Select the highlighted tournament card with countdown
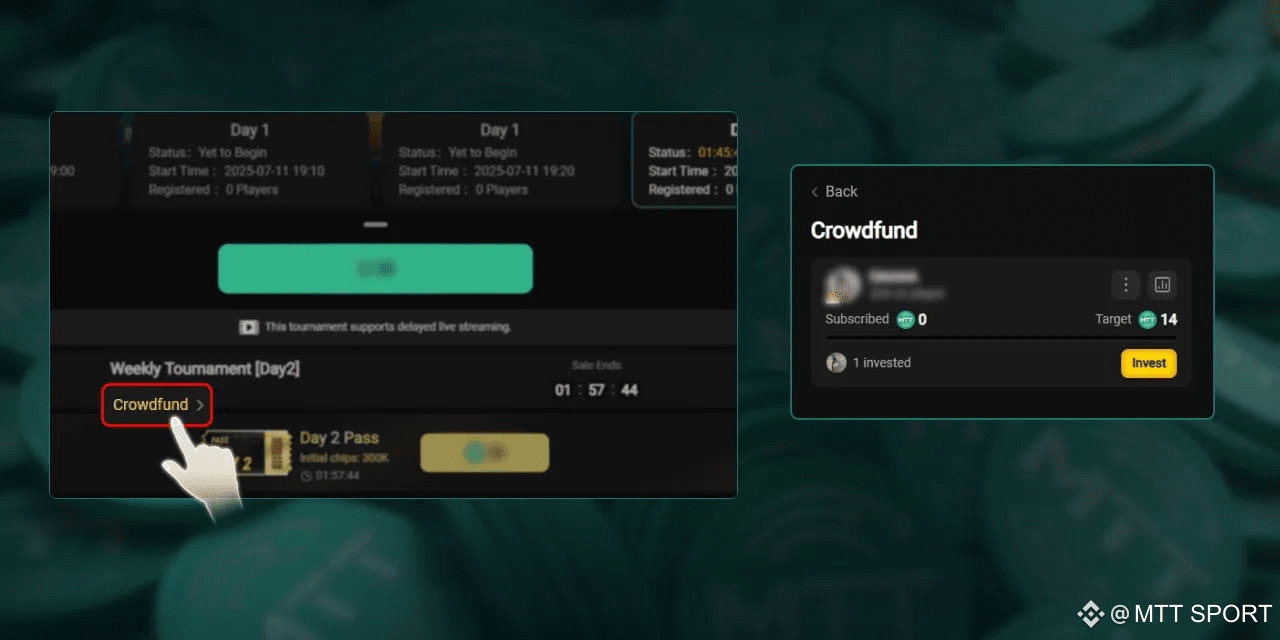This screenshot has width=1280, height=640. click(x=685, y=159)
